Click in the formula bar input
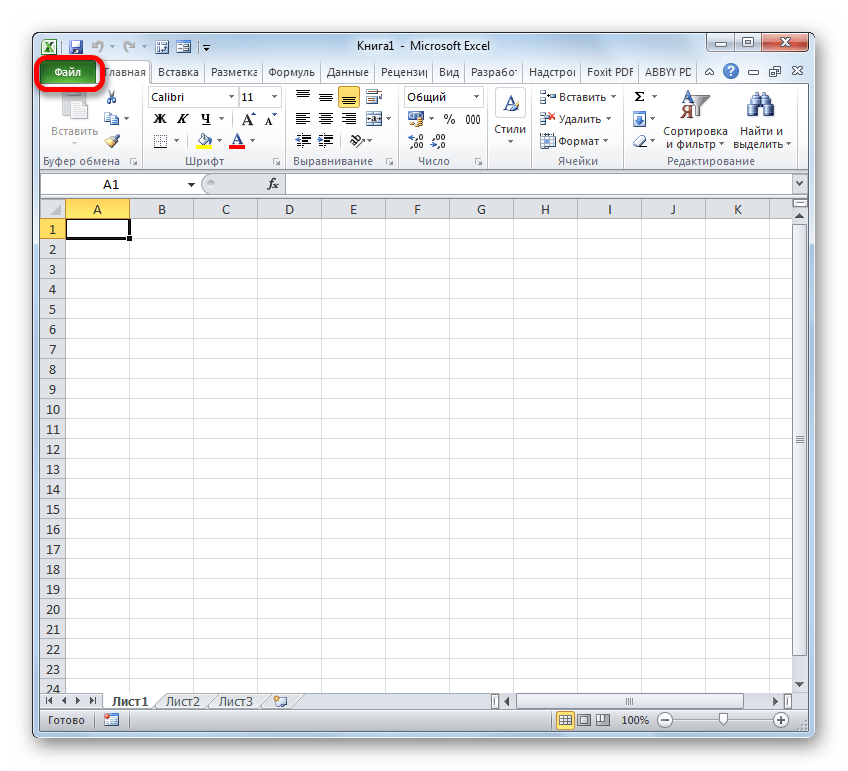 click(539, 185)
